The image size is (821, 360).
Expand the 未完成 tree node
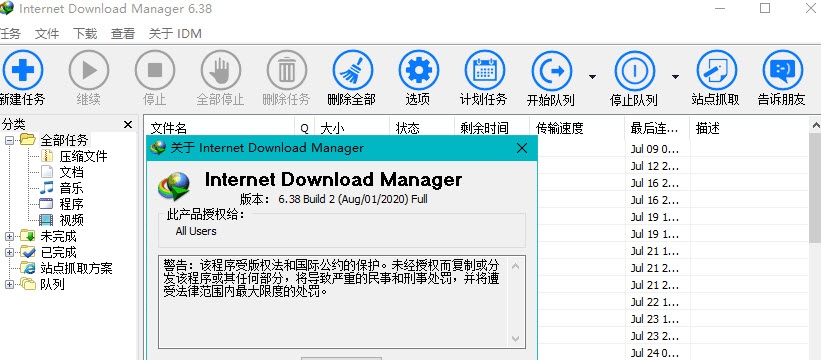pyautogui.click(x=9, y=237)
